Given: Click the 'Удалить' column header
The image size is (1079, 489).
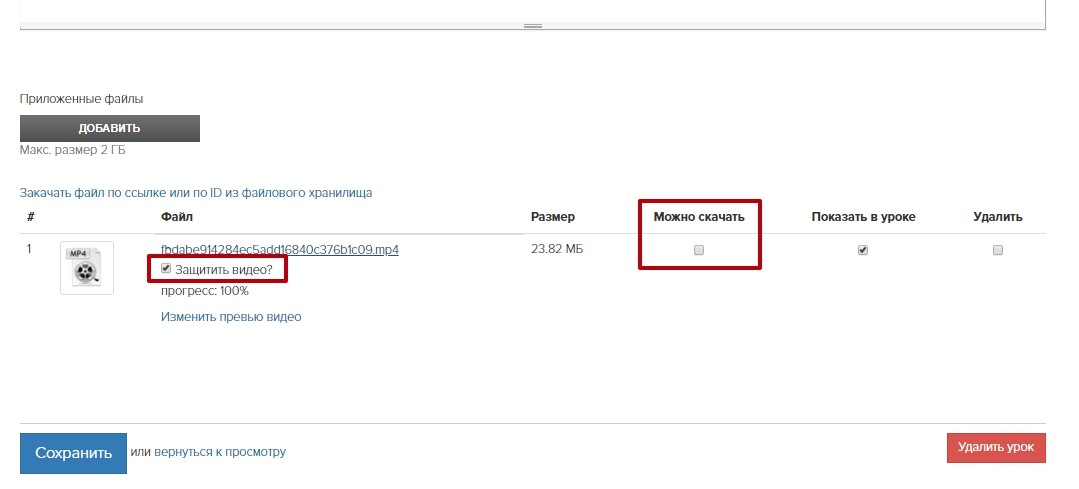Looking at the screenshot, I should (x=998, y=217).
